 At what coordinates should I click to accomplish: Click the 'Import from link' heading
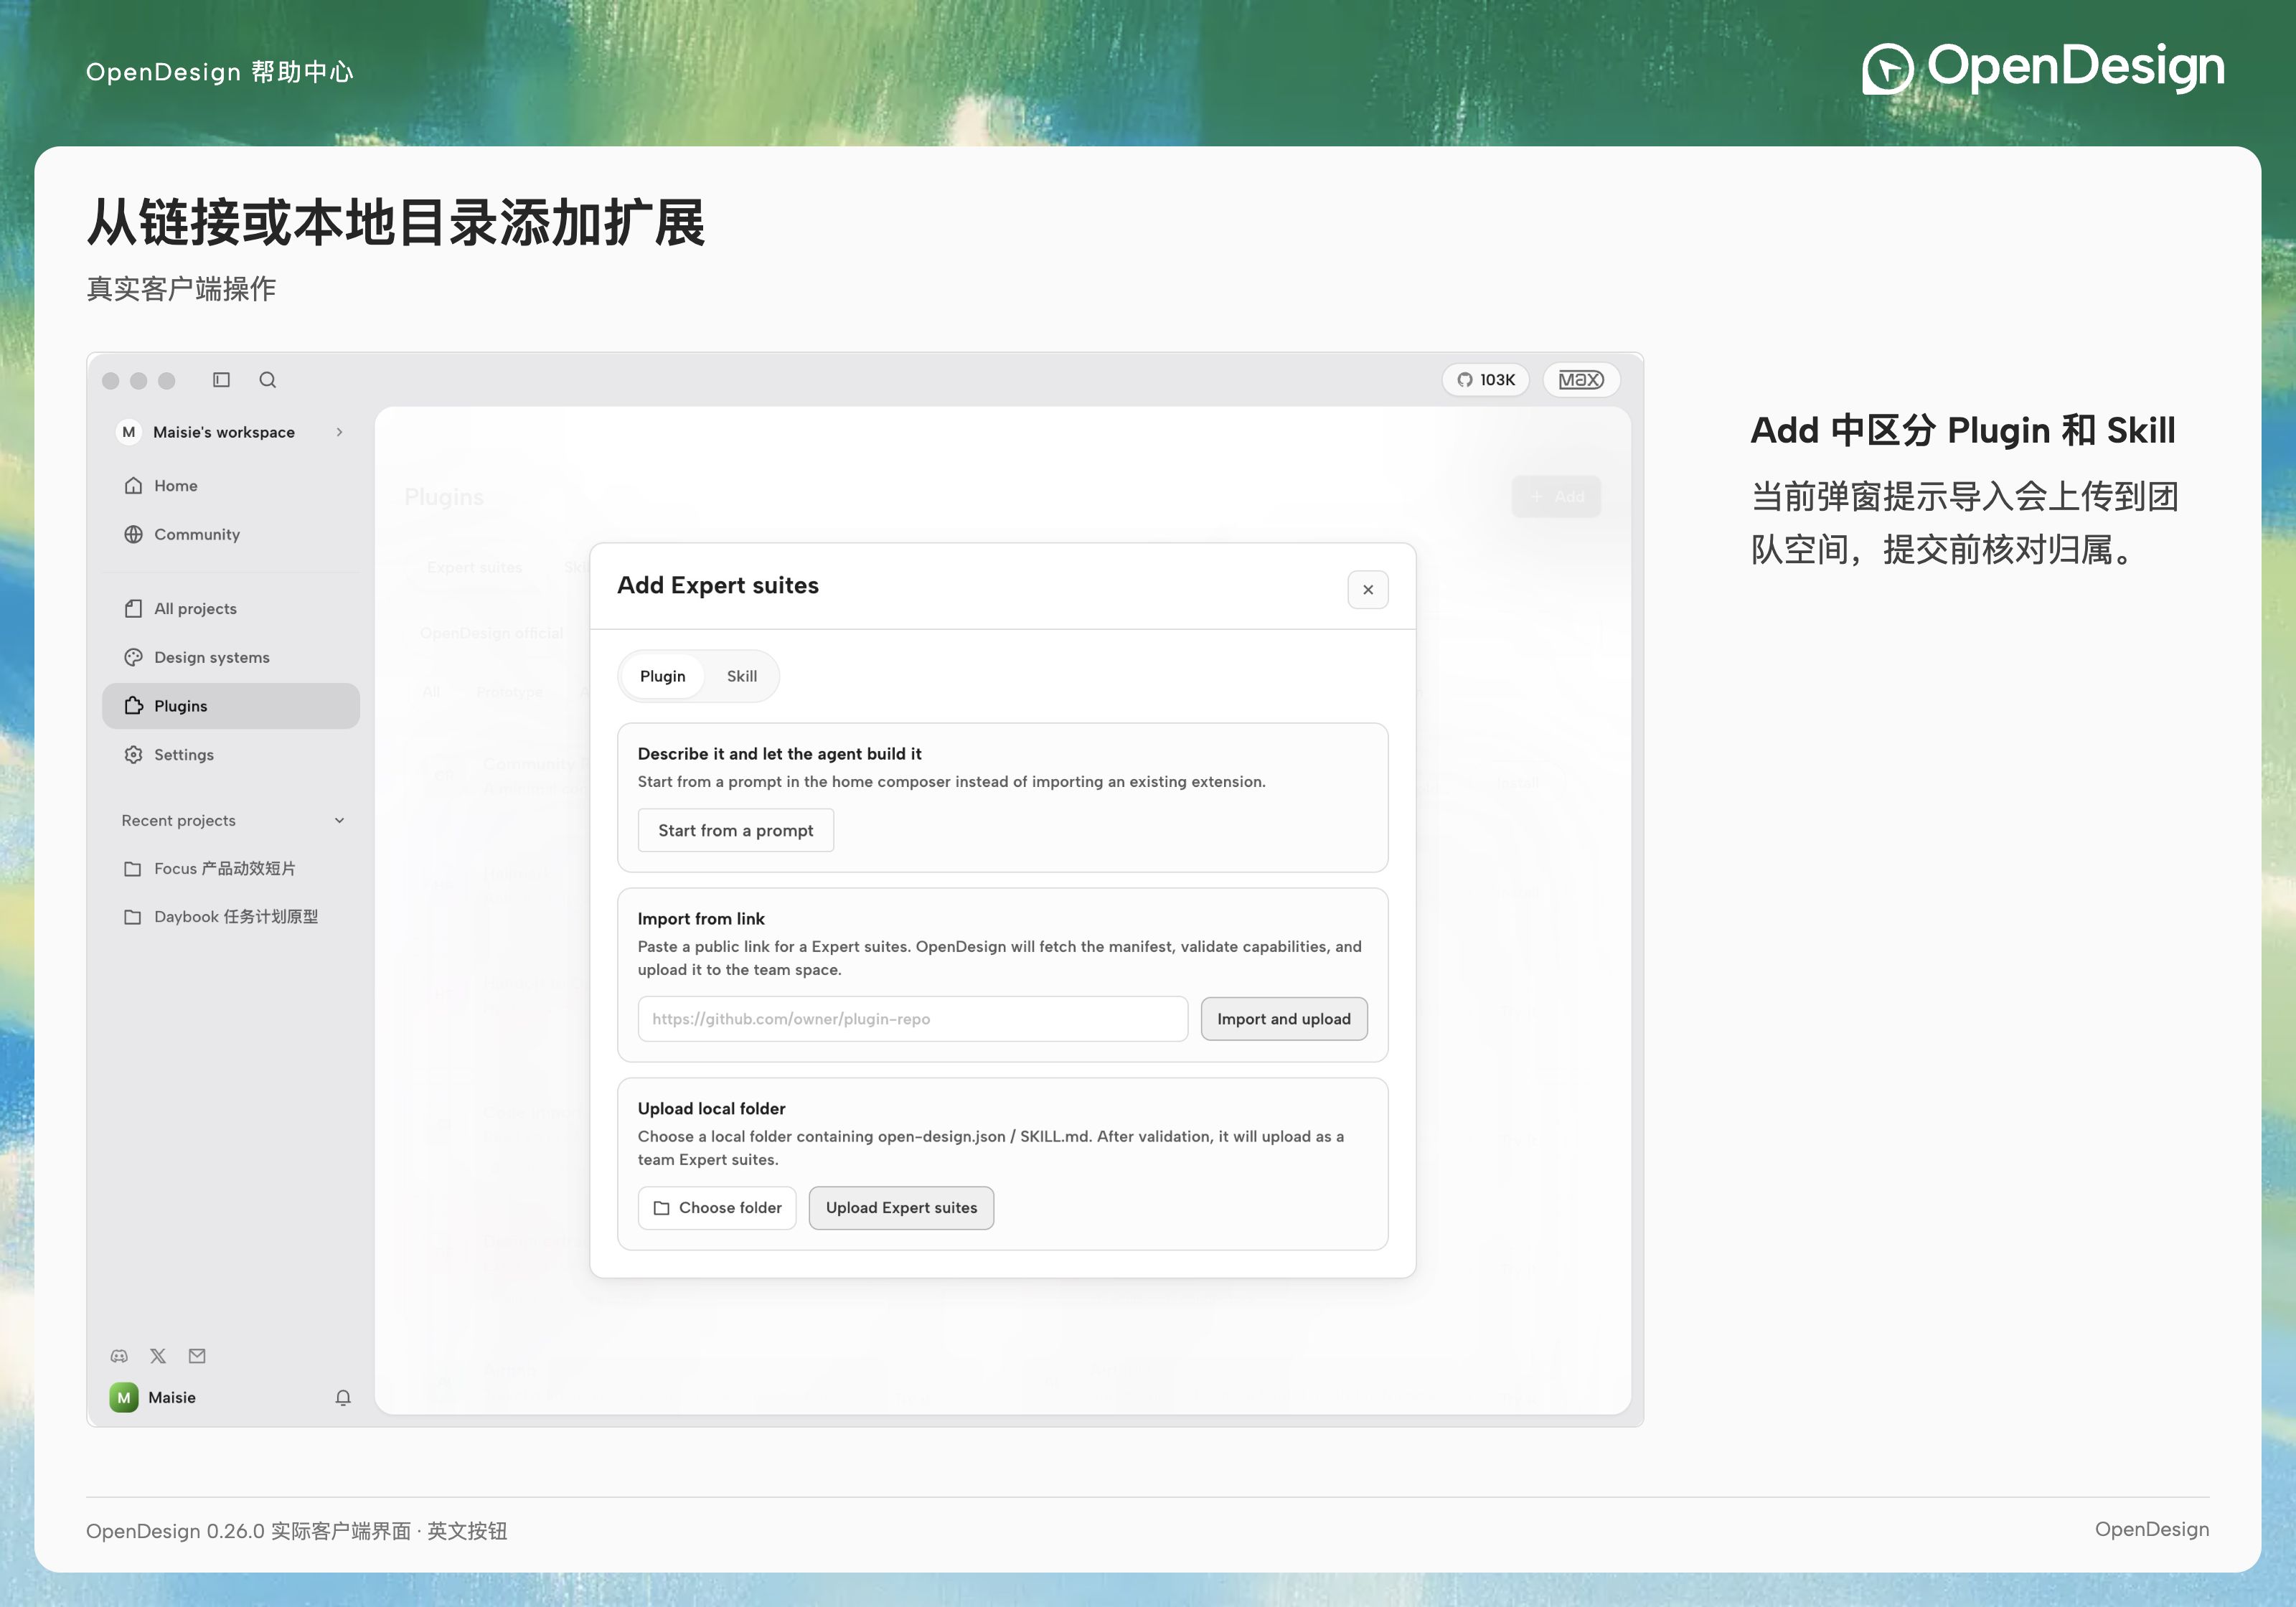coord(701,919)
